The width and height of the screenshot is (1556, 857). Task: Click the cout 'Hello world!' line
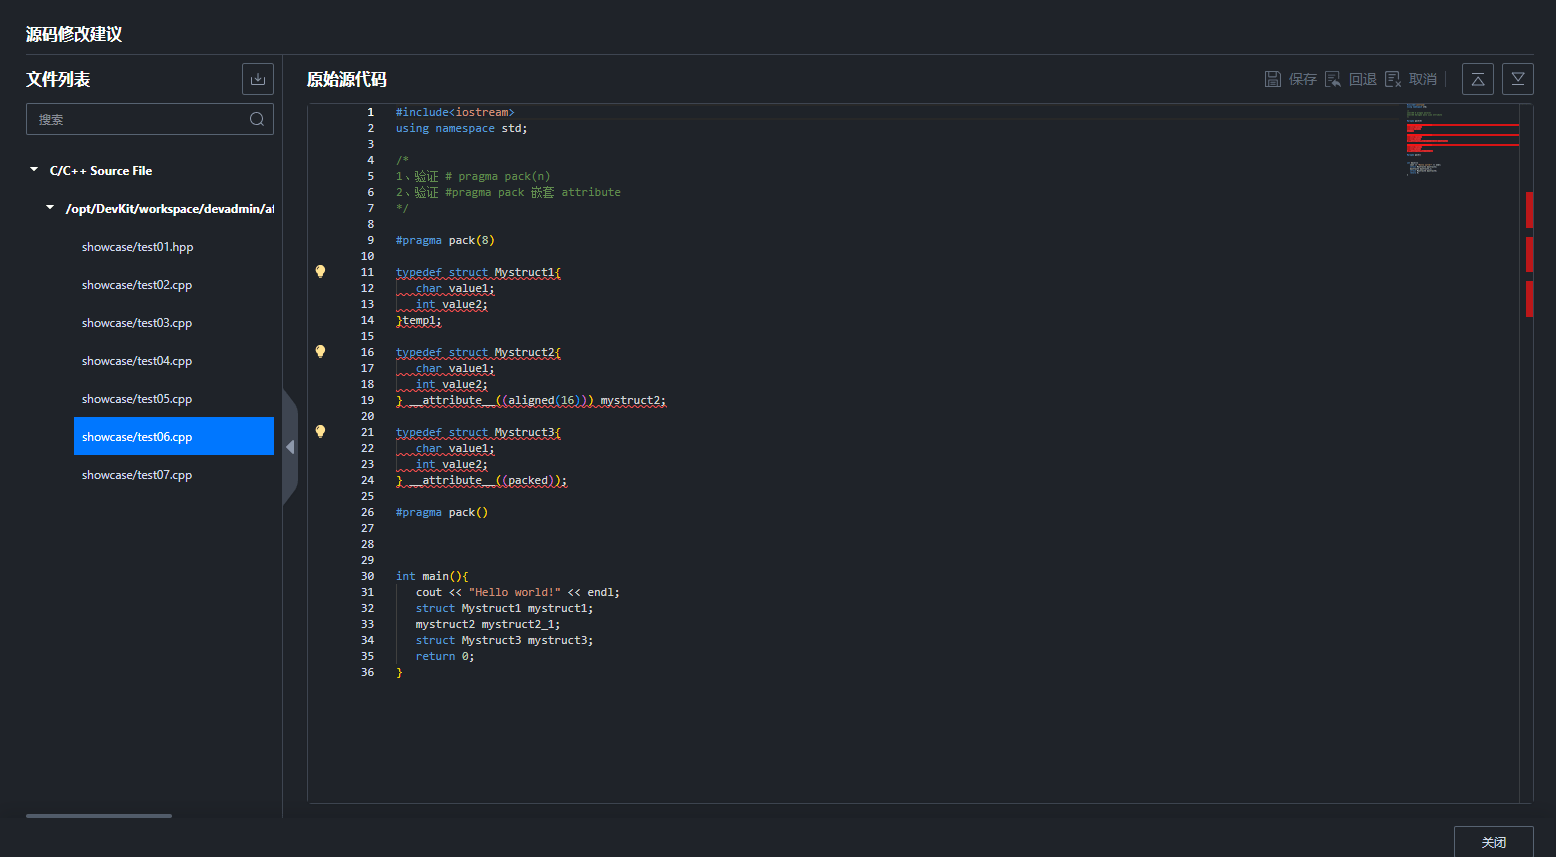(518, 592)
